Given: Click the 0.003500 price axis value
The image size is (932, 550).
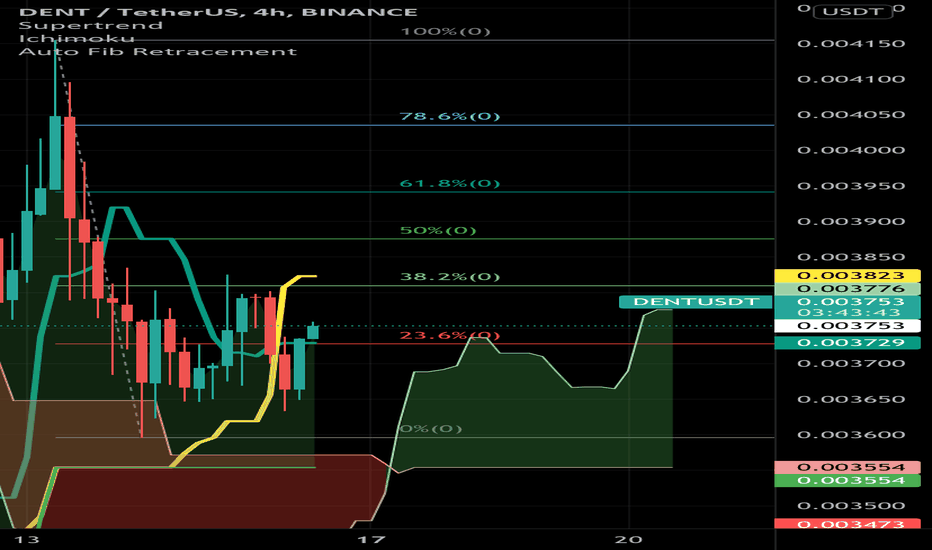Looking at the screenshot, I should click(x=851, y=506).
